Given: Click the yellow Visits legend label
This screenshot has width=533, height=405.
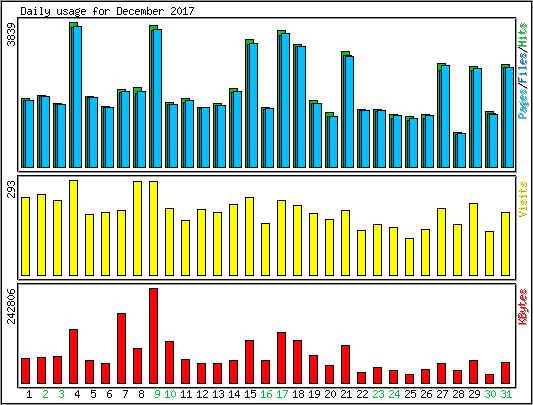Looking at the screenshot, I should [x=523, y=199].
